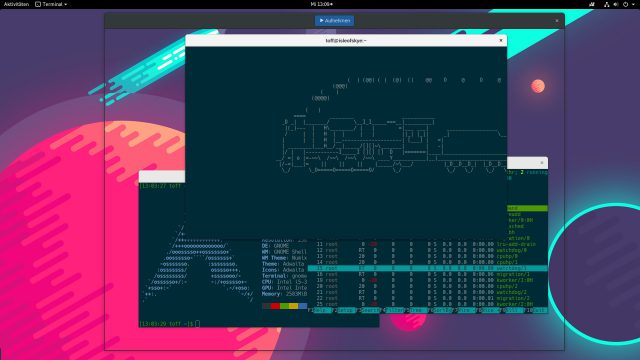Click the neofetch line 'Theme: Adwaita'
Image resolution: width=640 pixels, height=360 pixels.
tap(283, 264)
